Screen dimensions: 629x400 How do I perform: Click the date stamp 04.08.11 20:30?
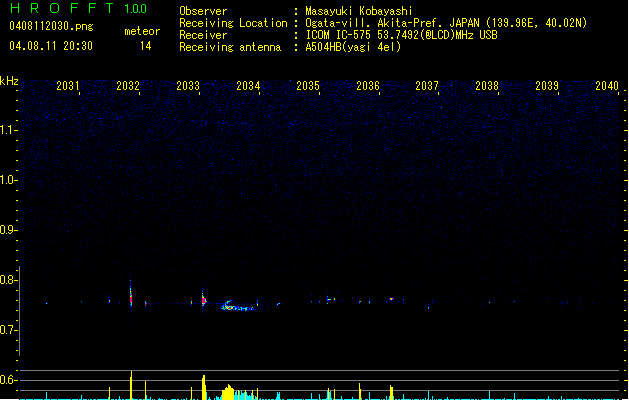(x=51, y=46)
